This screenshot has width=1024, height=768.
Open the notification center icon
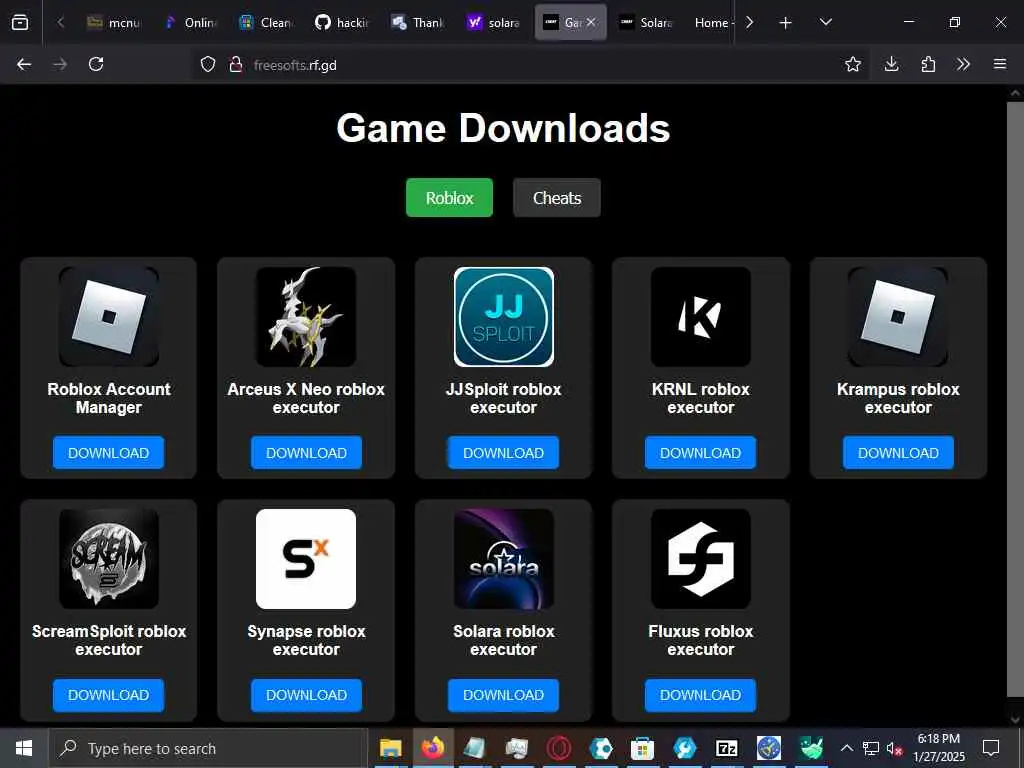tap(991, 748)
